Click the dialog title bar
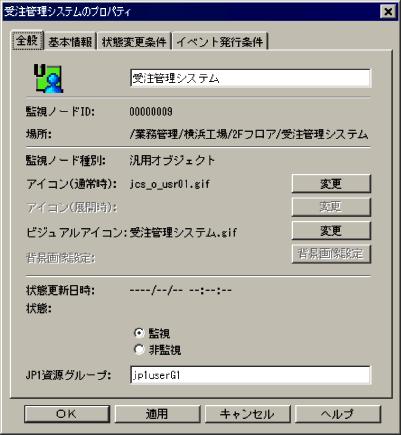 (x=190, y=12)
